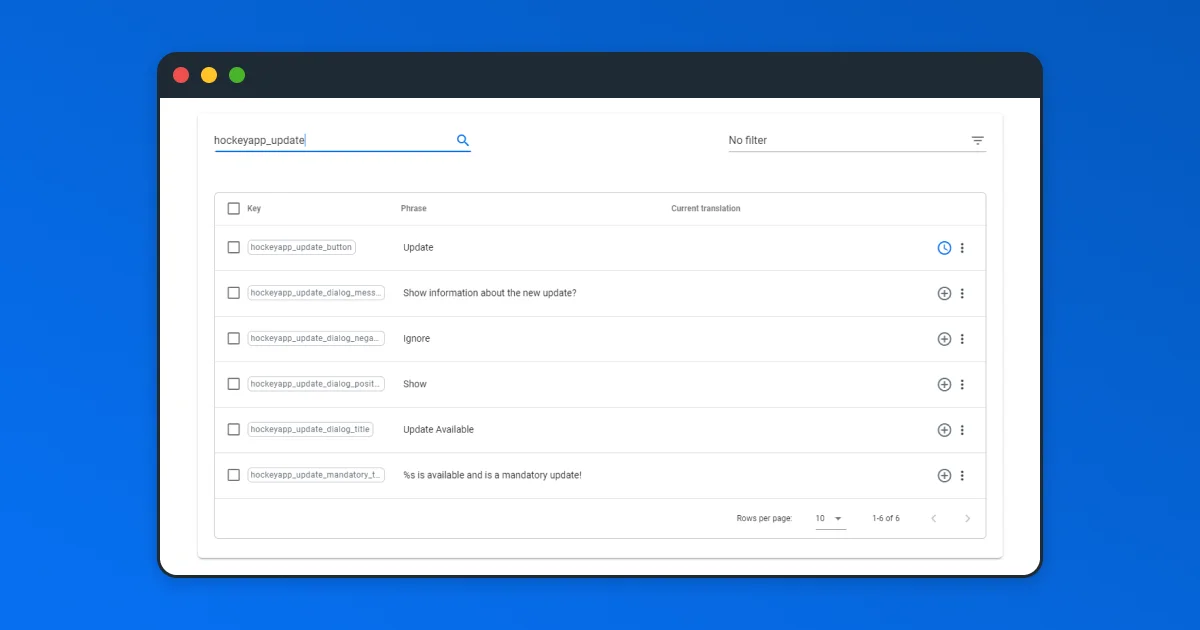Click the hockeyapp_update_dialog_mess key chip
This screenshot has width=1200, height=630.
pos(316,293)
